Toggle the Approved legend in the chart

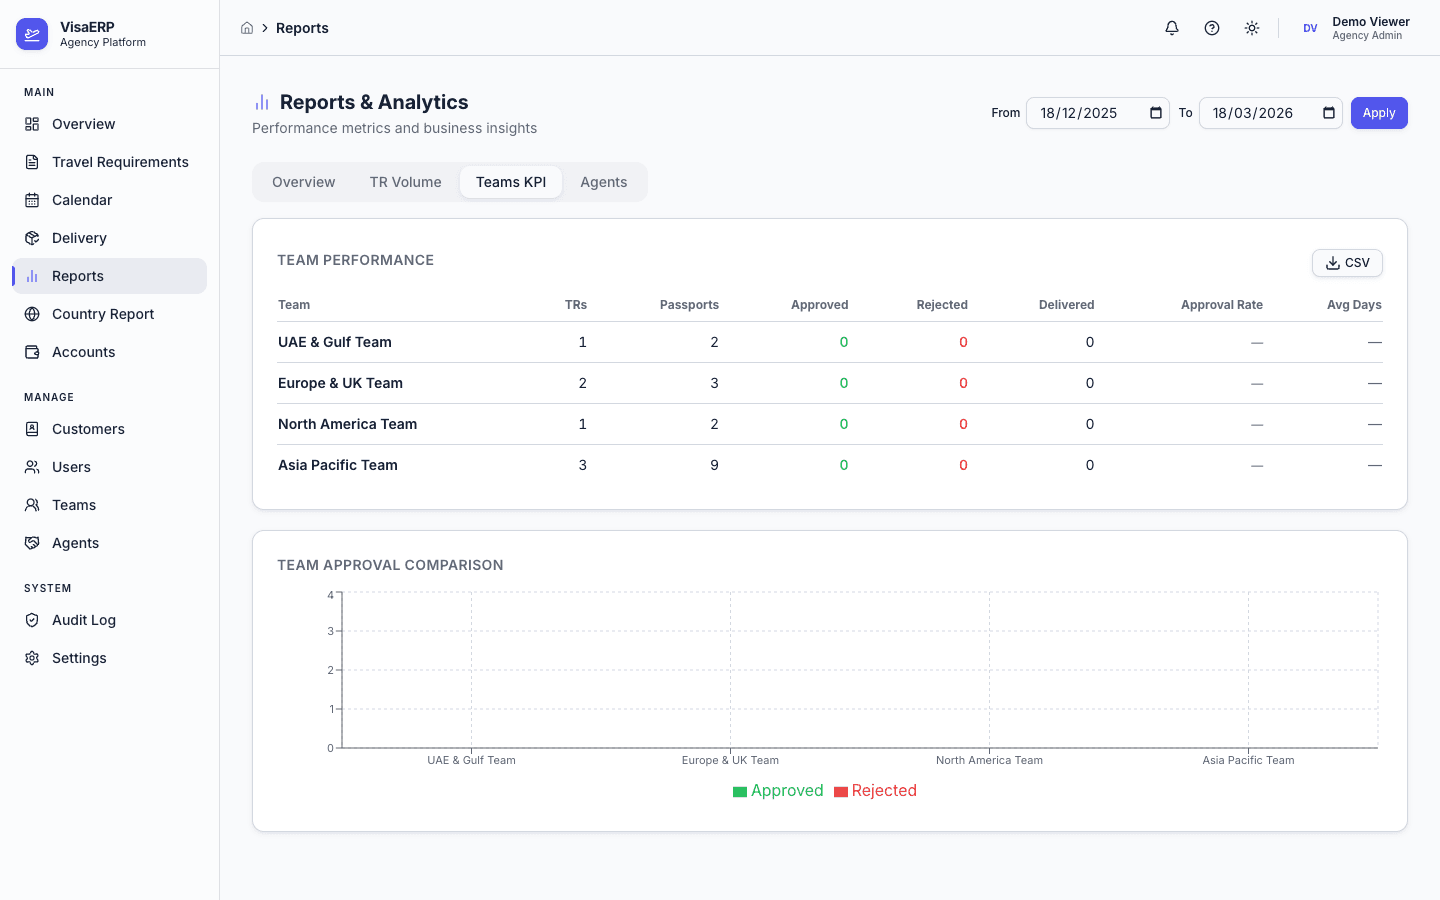click(778, 790)
